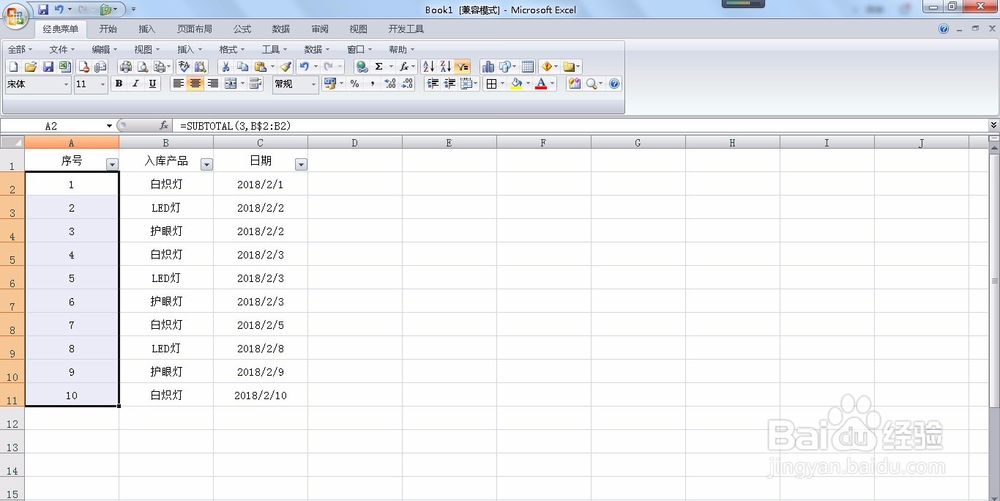Toggle align left
1000x501 pixels.
click(x=179, y=84)
